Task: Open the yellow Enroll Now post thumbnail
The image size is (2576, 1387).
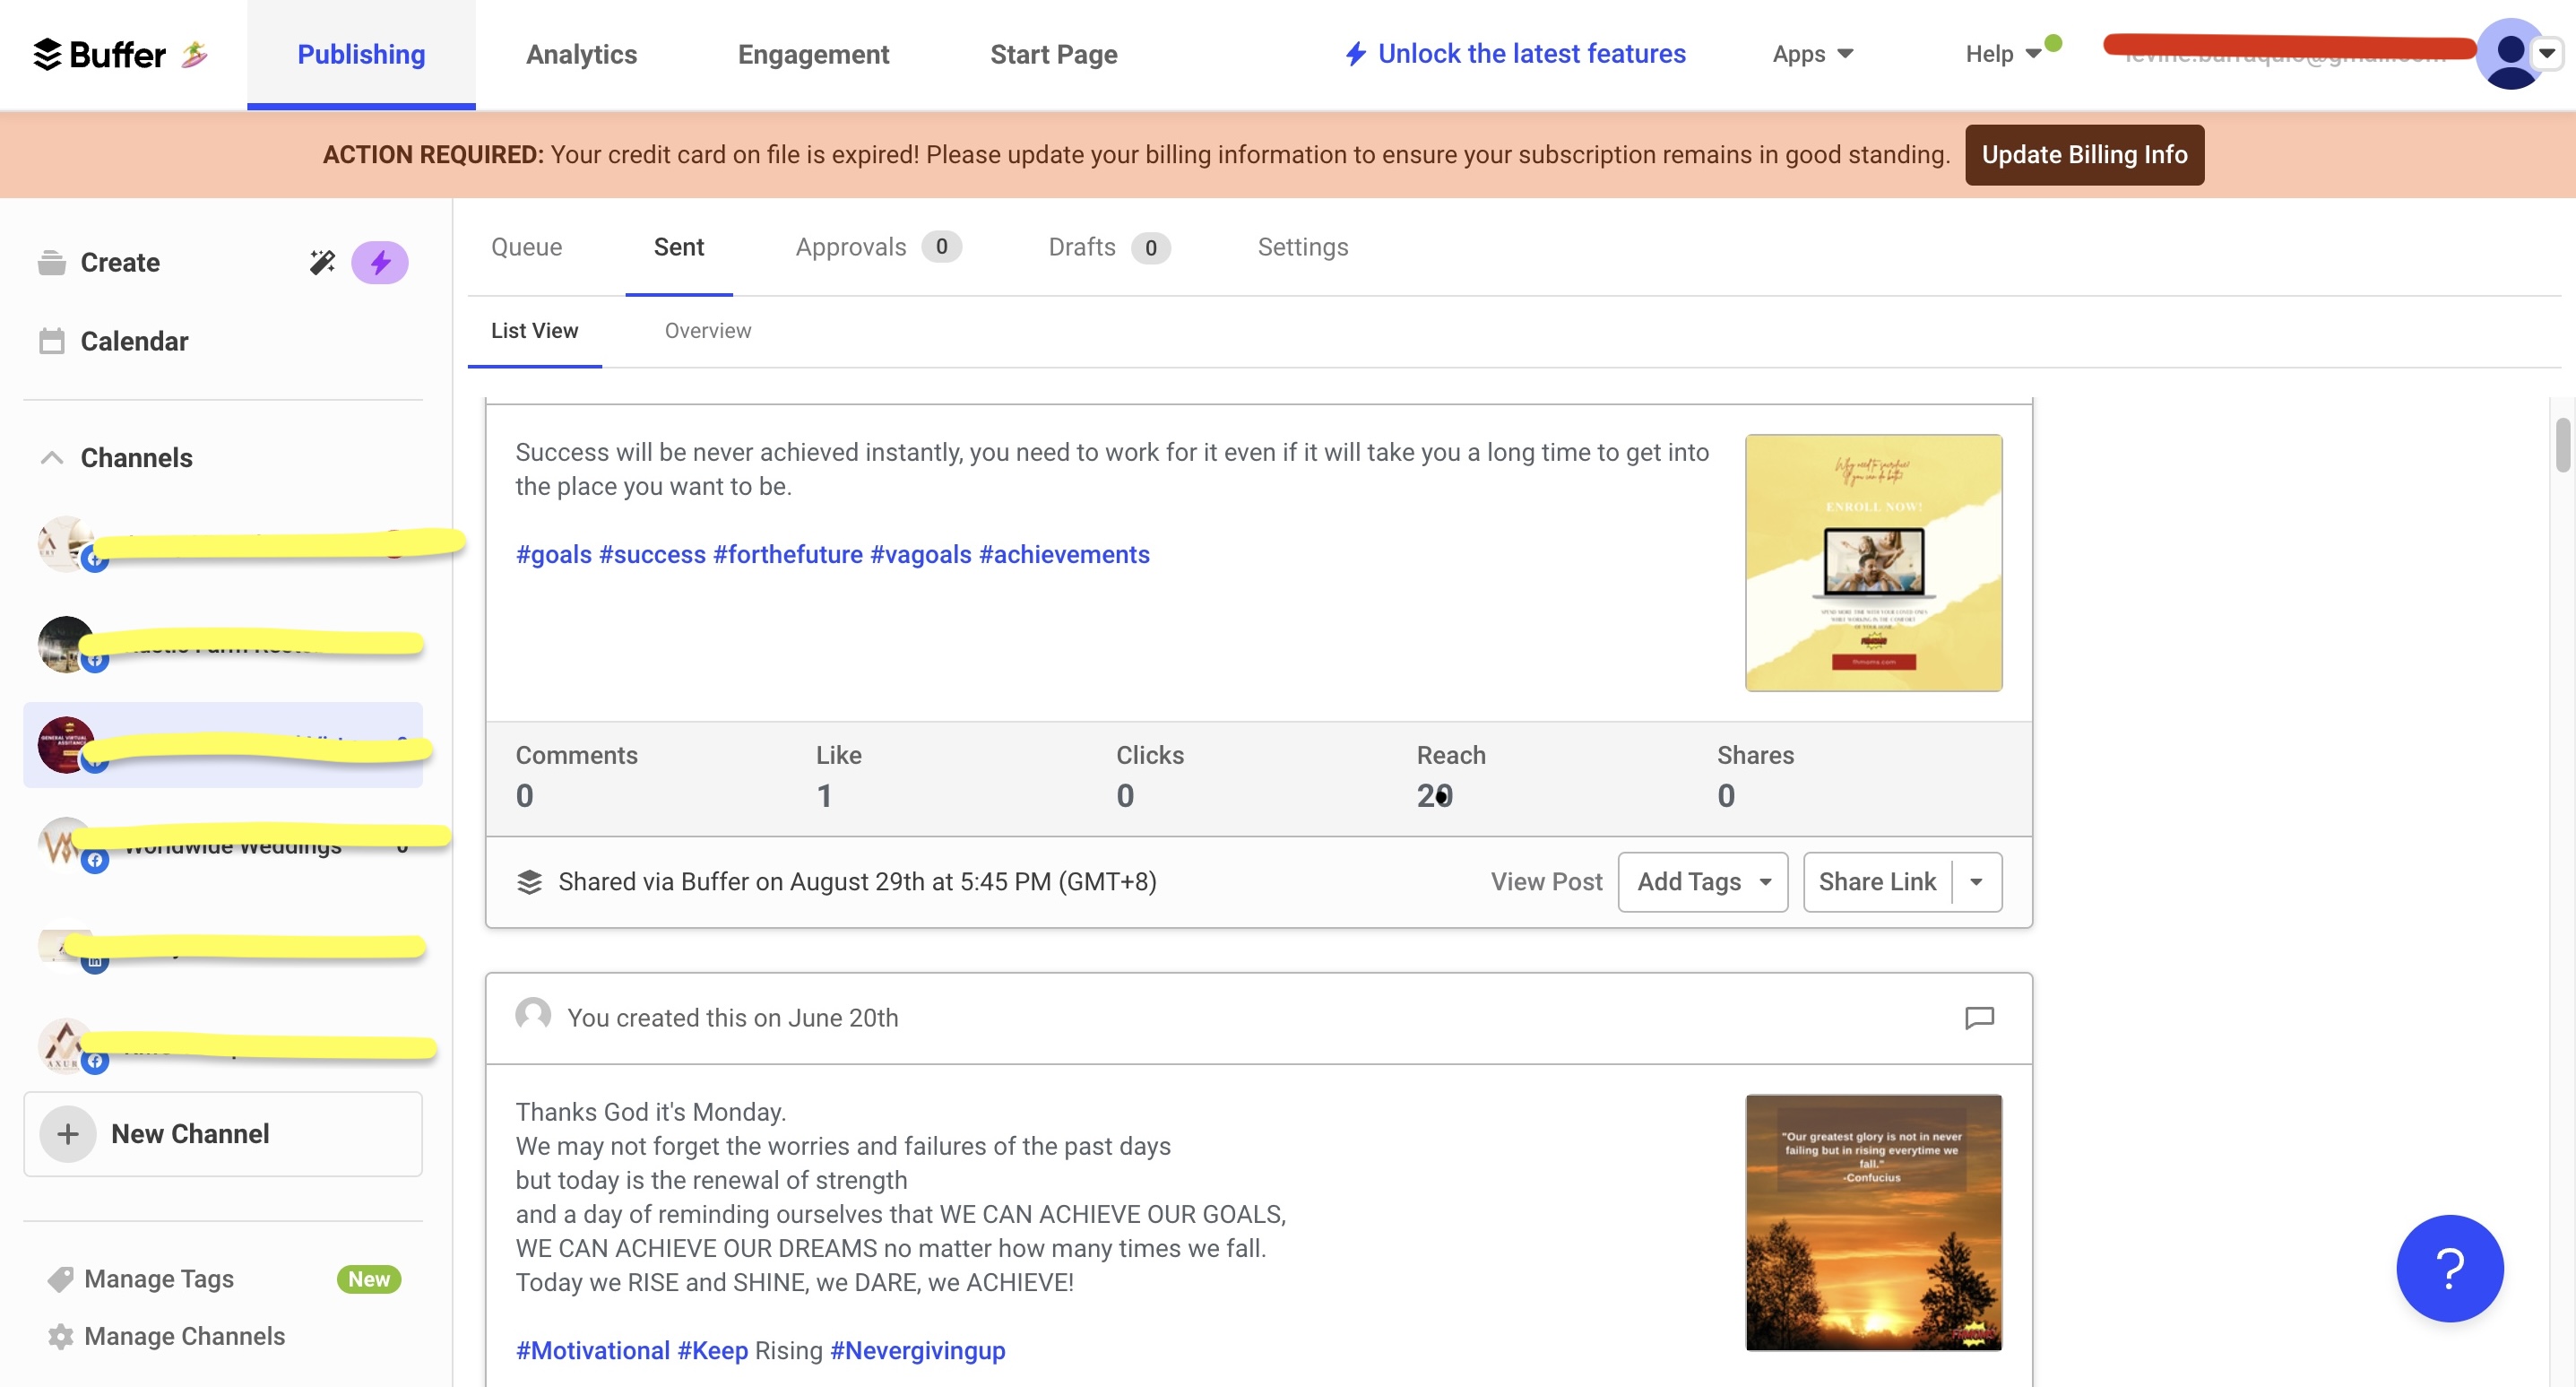Action: pos(1873,562)
